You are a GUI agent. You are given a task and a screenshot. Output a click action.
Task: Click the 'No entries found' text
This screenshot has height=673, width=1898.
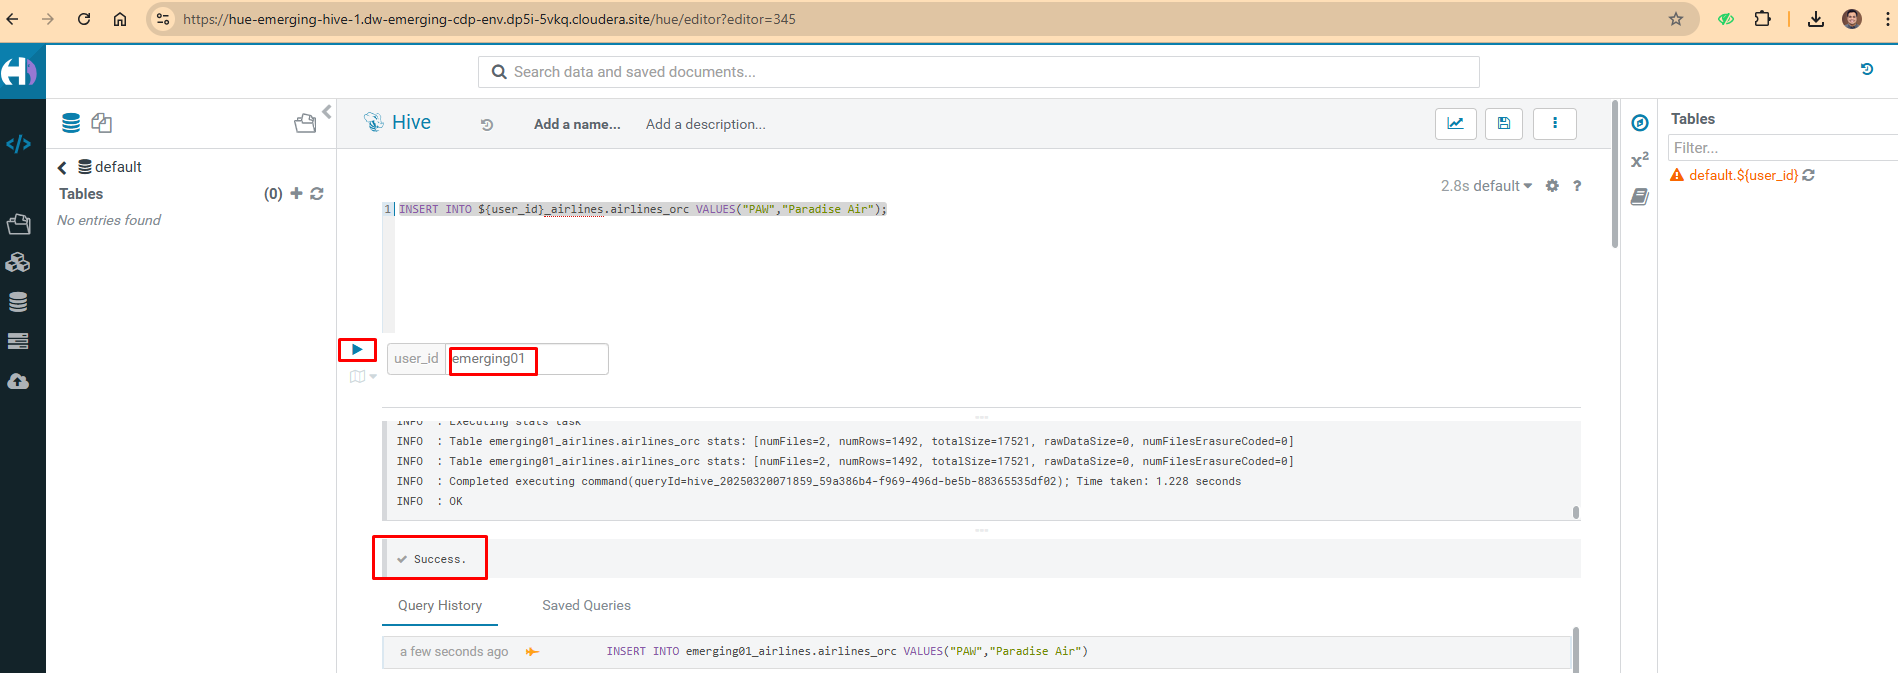109,220
